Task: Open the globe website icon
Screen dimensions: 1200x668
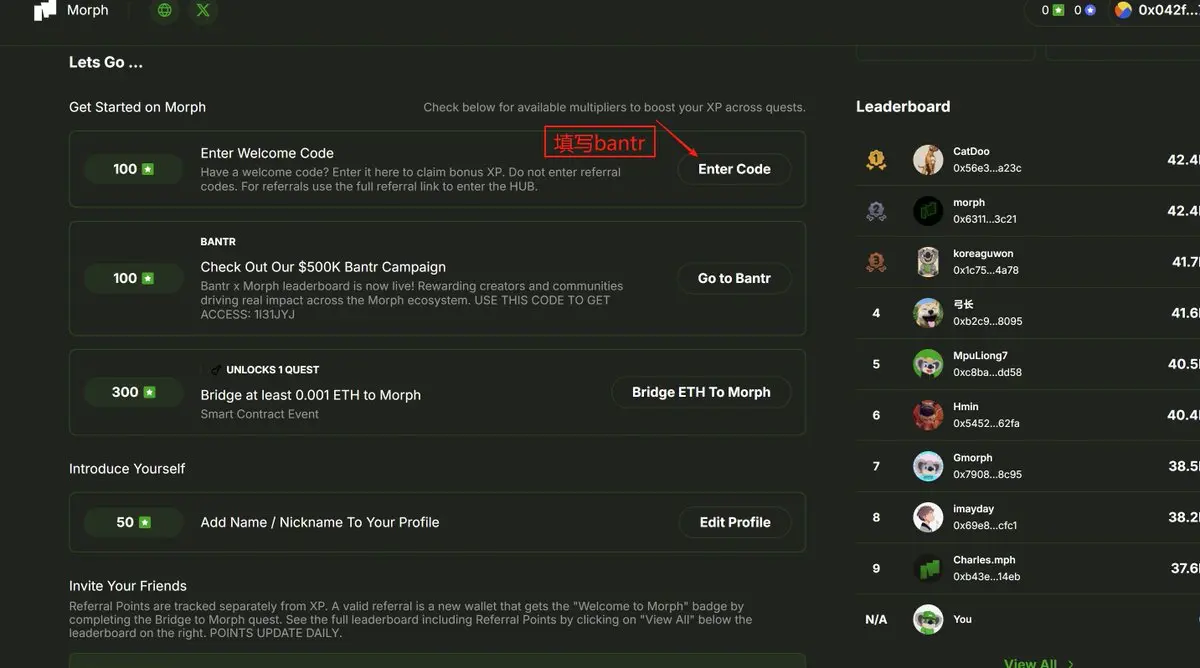Action: (165, 10)
